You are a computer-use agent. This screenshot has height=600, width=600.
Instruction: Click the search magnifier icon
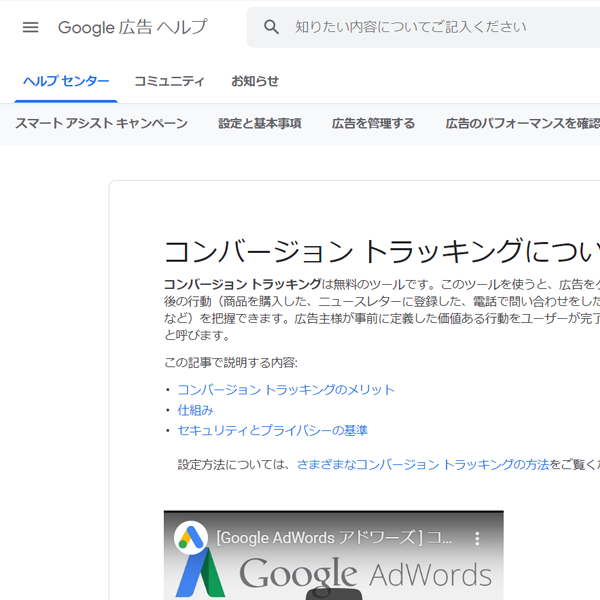pos(271,27)
